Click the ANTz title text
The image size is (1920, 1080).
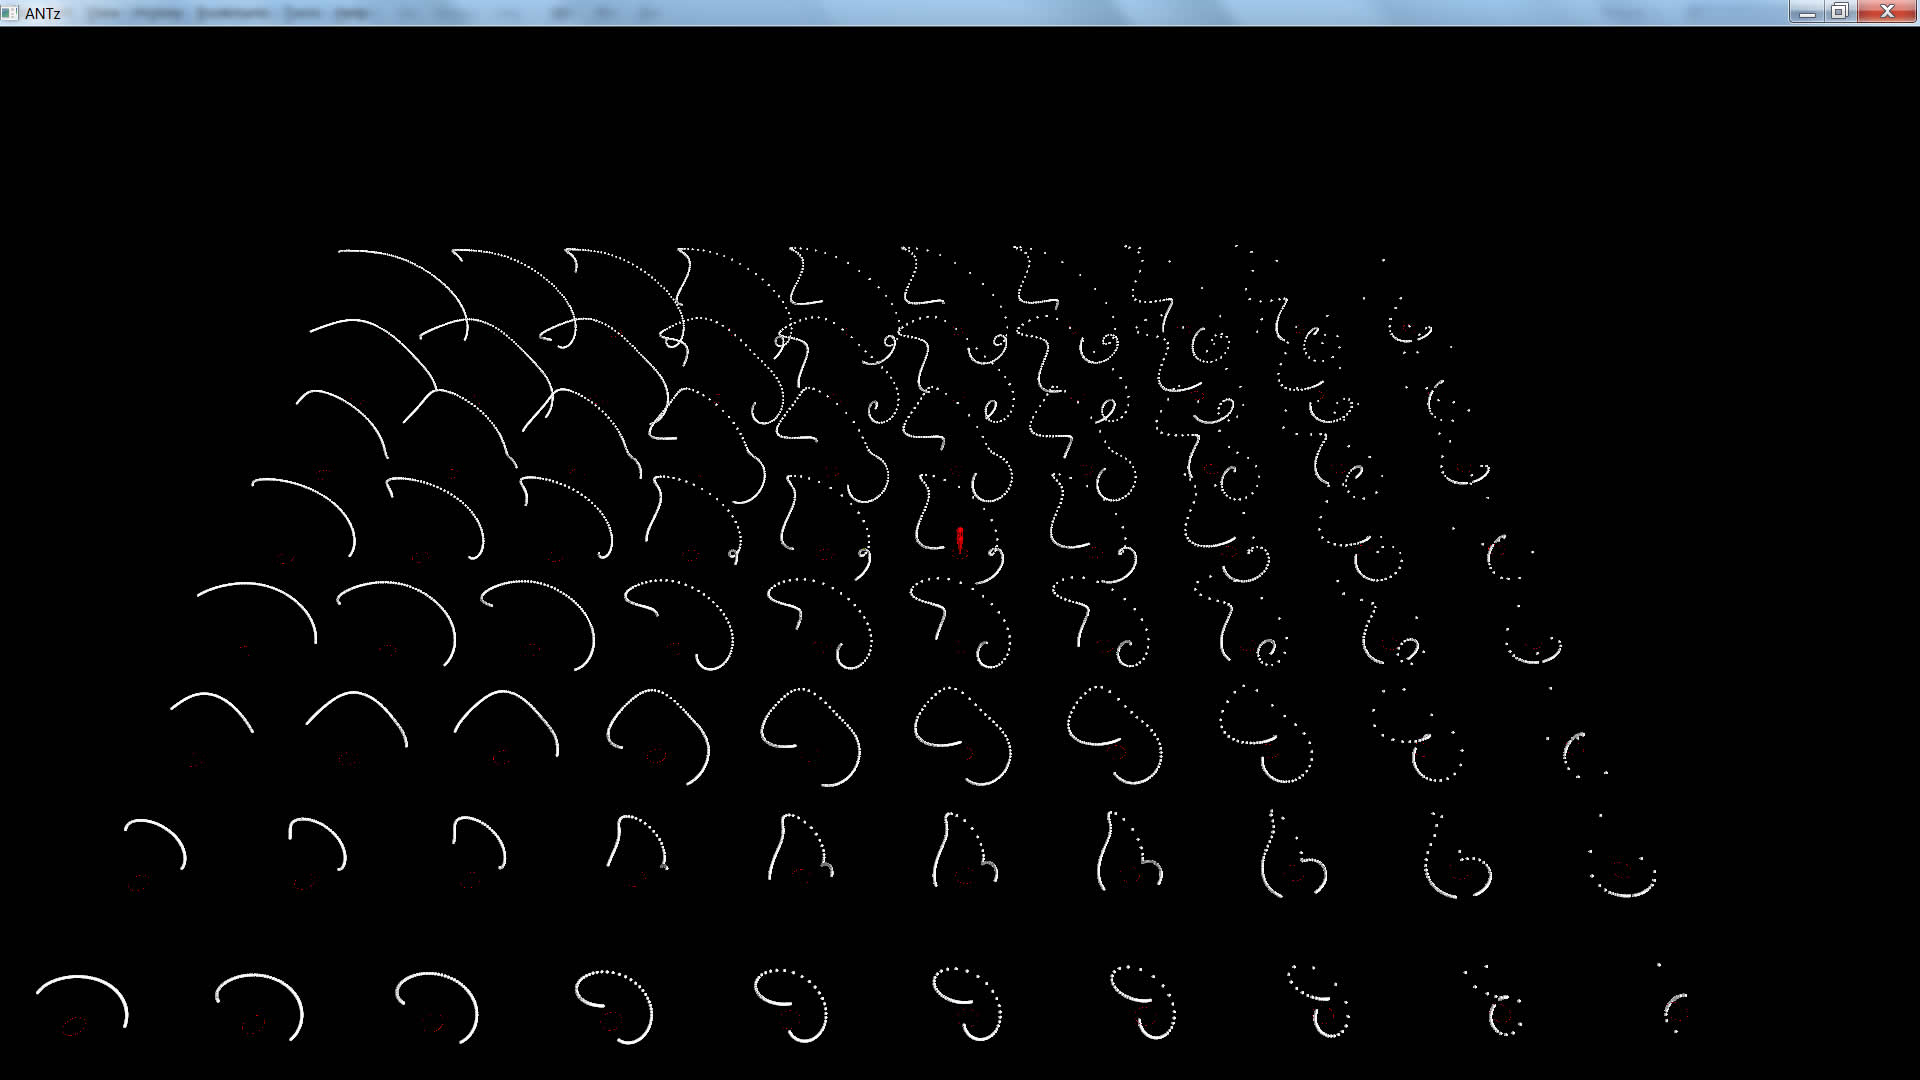coord(43,13)
